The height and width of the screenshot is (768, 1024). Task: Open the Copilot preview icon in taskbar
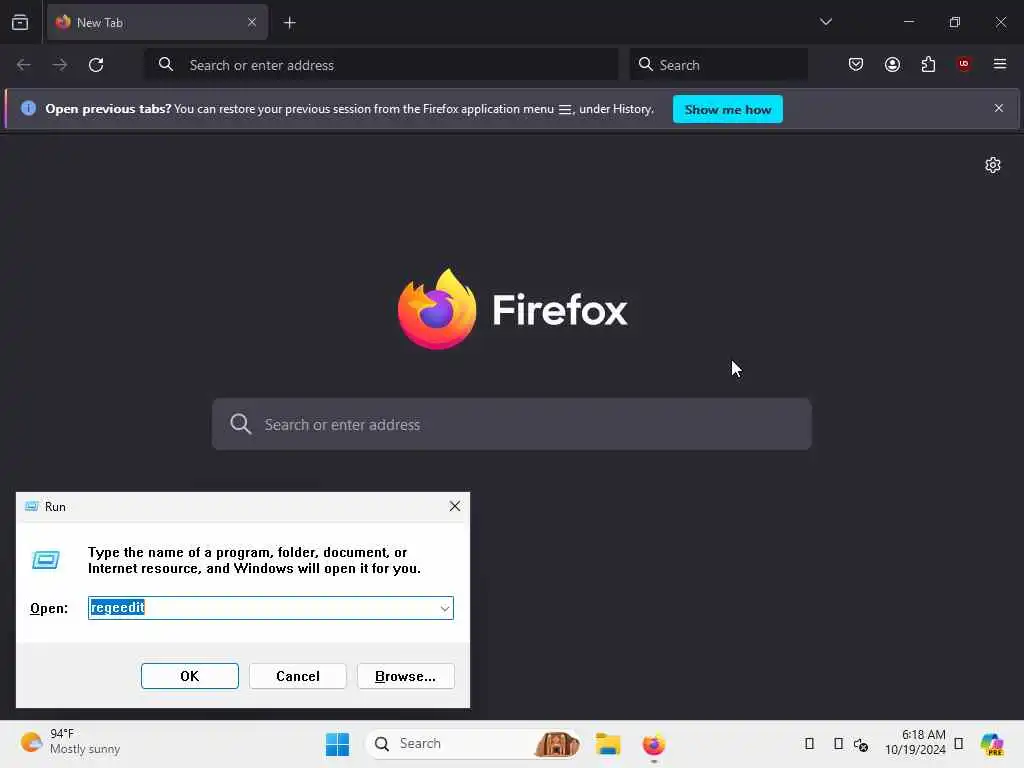[x=993, y=744]
